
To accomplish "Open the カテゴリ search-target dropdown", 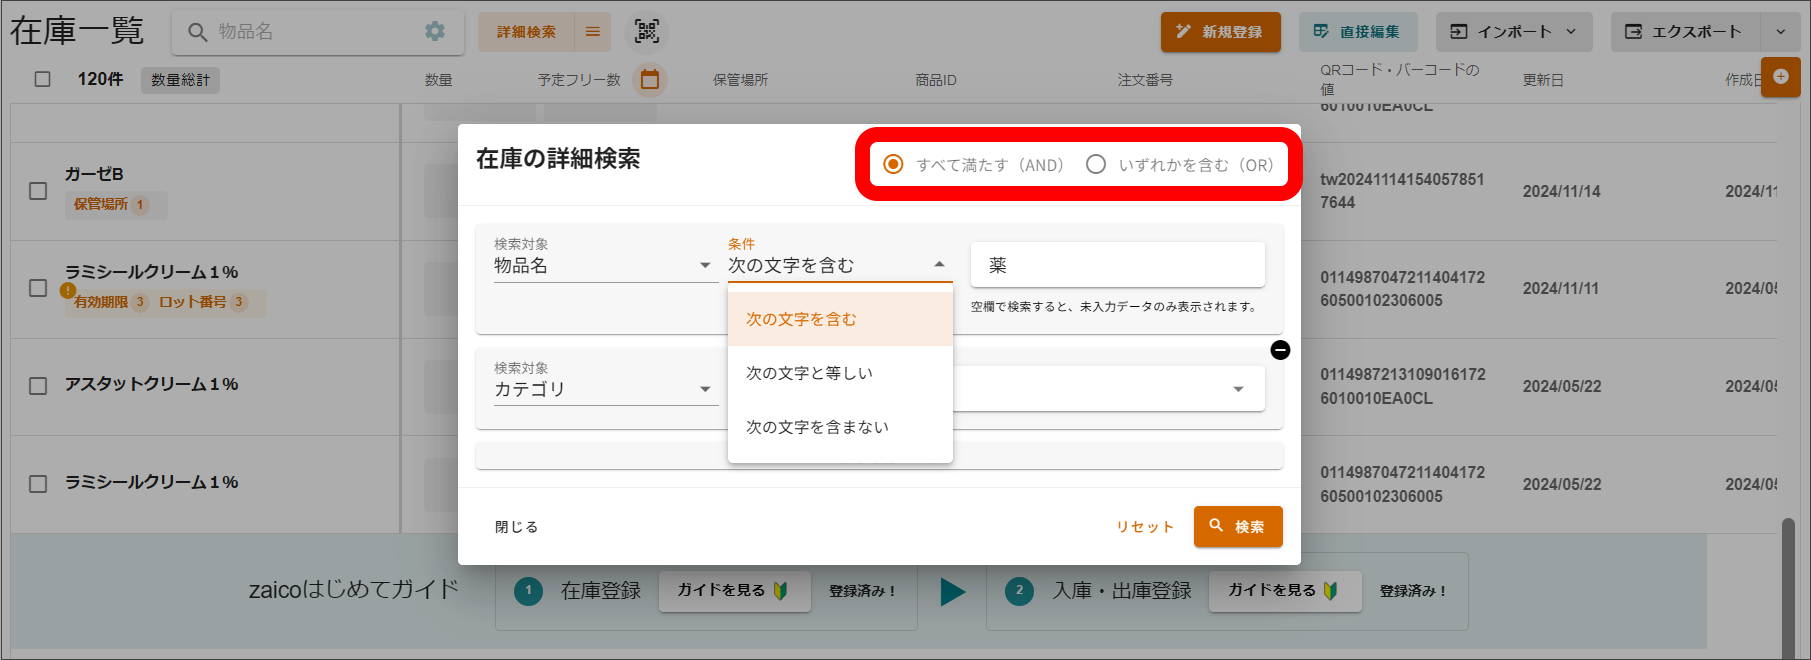I will 604,389.
